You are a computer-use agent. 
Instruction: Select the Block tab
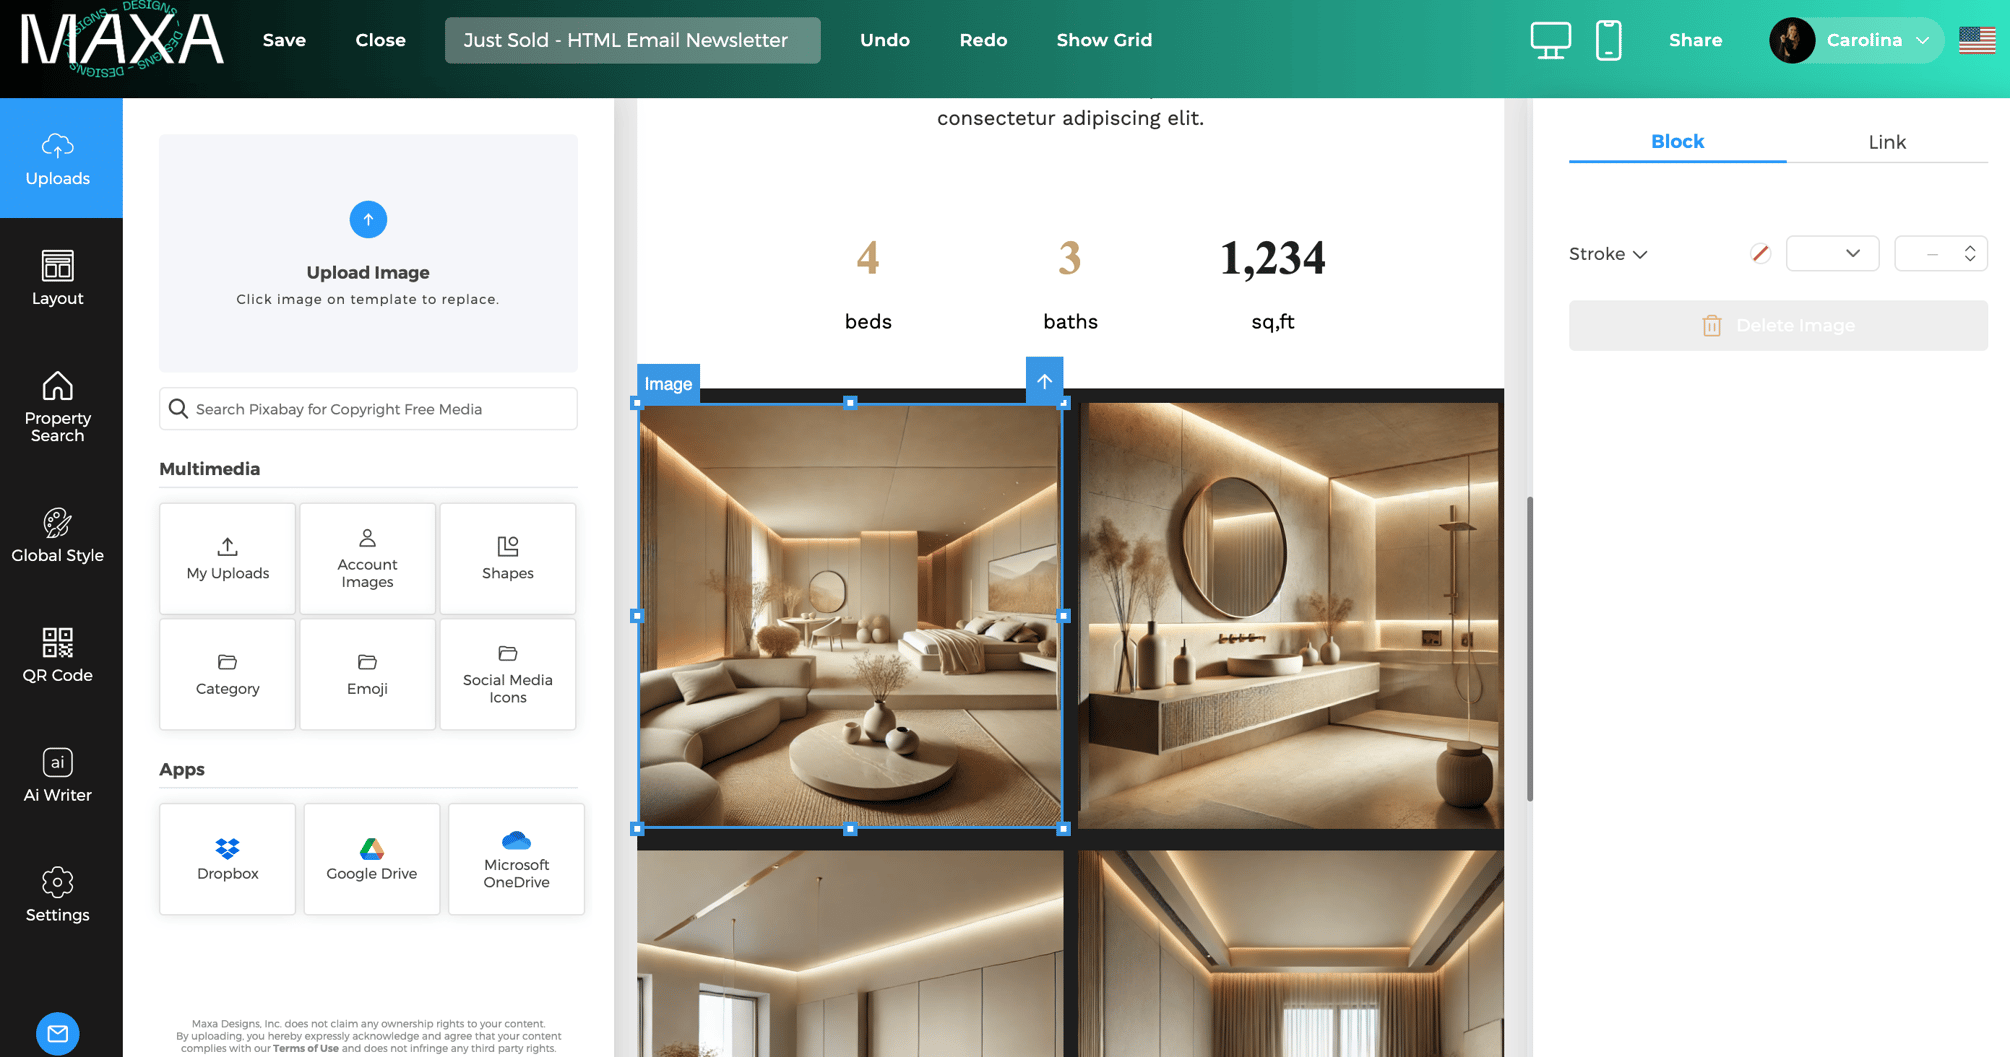pos(1676,142)
